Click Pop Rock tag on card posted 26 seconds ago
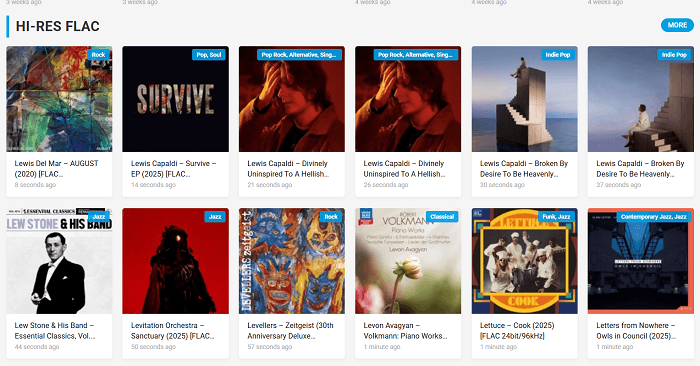 tap(415, 54)
